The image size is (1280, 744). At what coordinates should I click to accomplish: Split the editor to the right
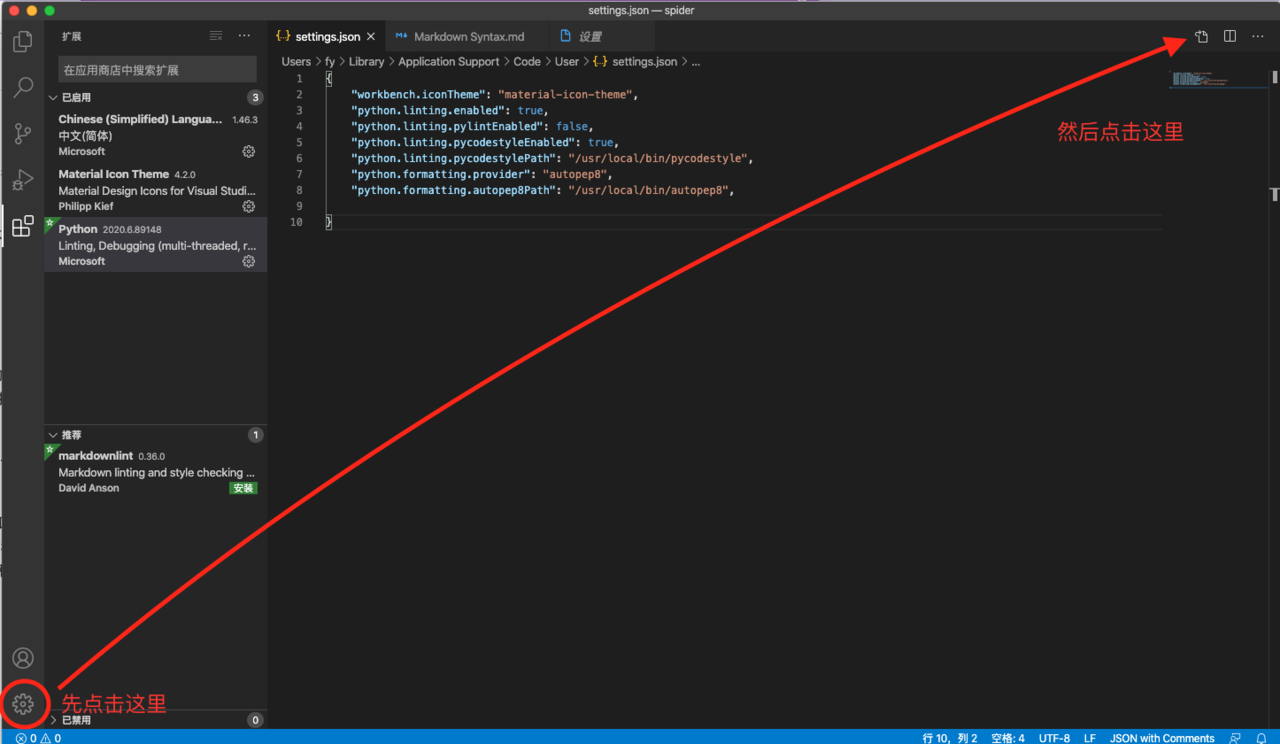point(1230,37)
